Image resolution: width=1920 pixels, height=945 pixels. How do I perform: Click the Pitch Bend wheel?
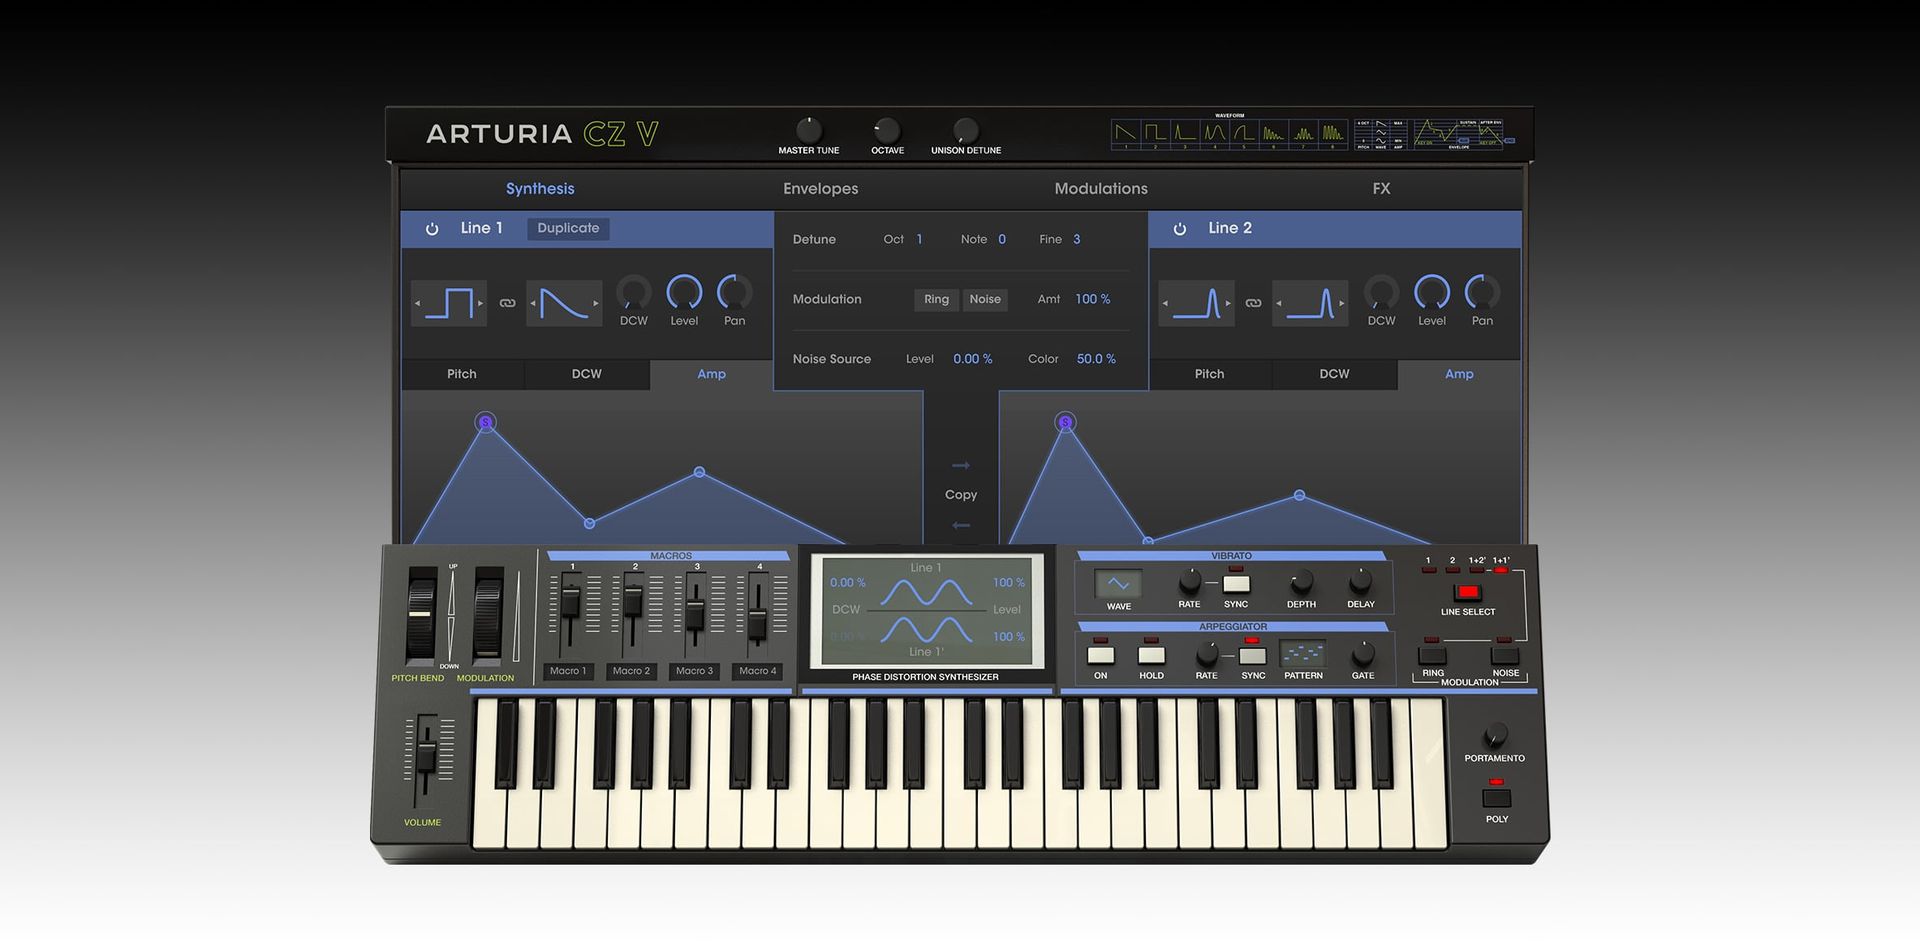tap(421, 613)
